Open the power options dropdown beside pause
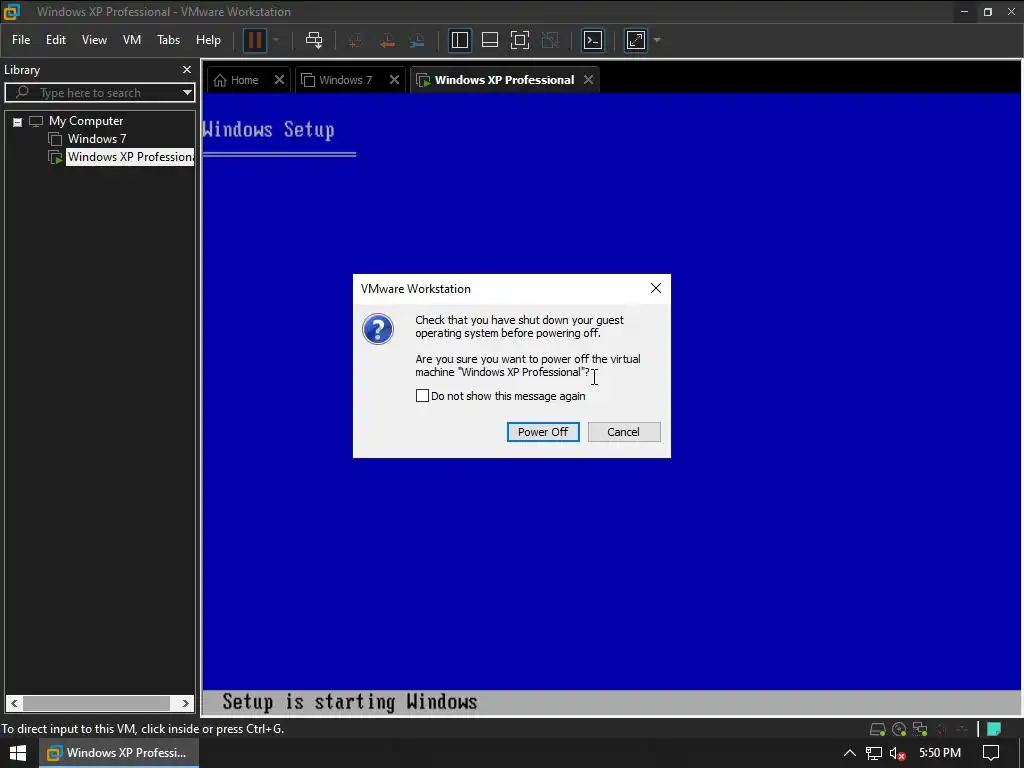1024x768 pixels. pyautogui.click(x=276, y=40)
